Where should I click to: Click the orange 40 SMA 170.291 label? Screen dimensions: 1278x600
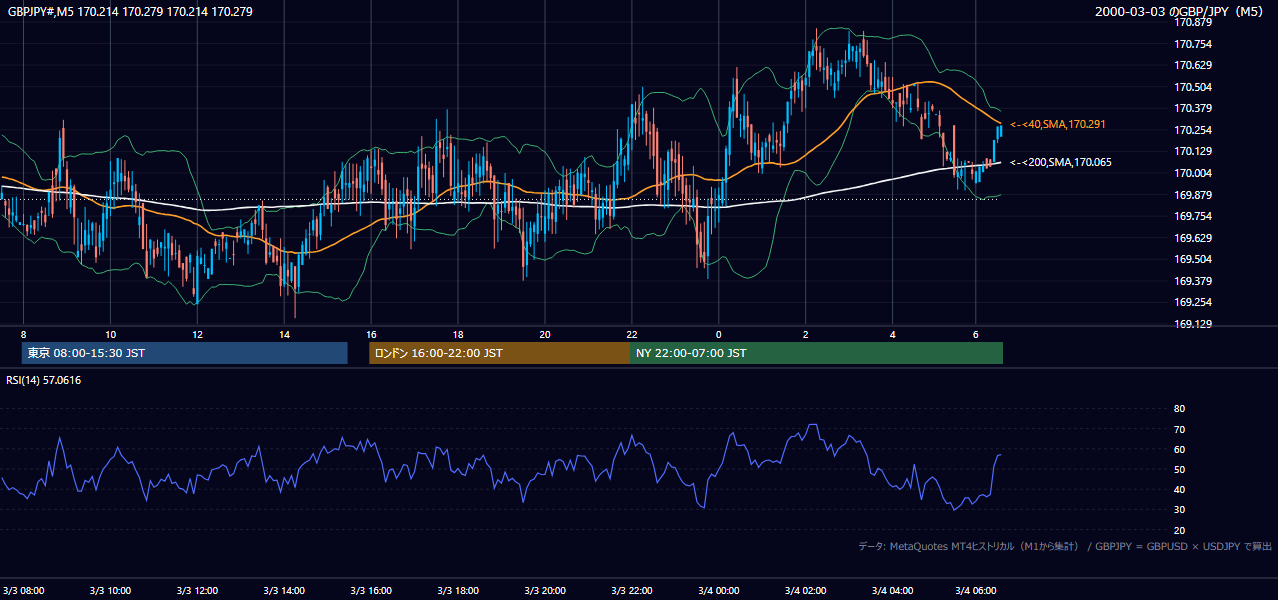[1060, 124]
